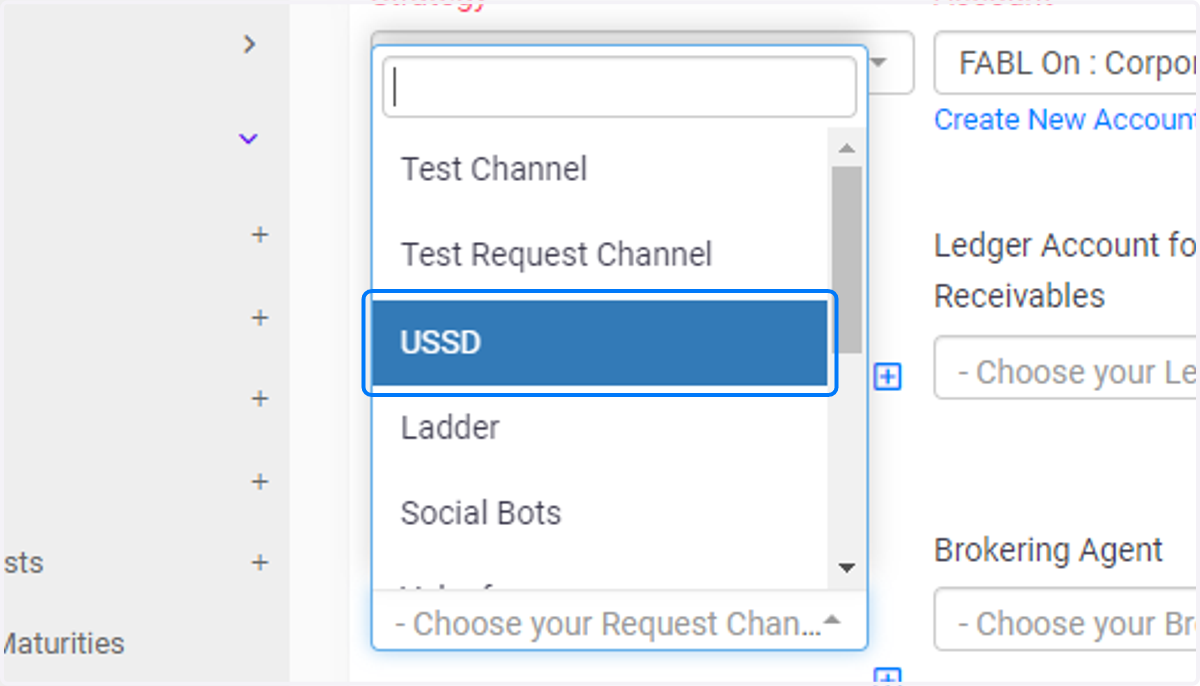This screenshot has height=686, width=1200.
Task: Select the Social Bots option
Action: point(600,513)
